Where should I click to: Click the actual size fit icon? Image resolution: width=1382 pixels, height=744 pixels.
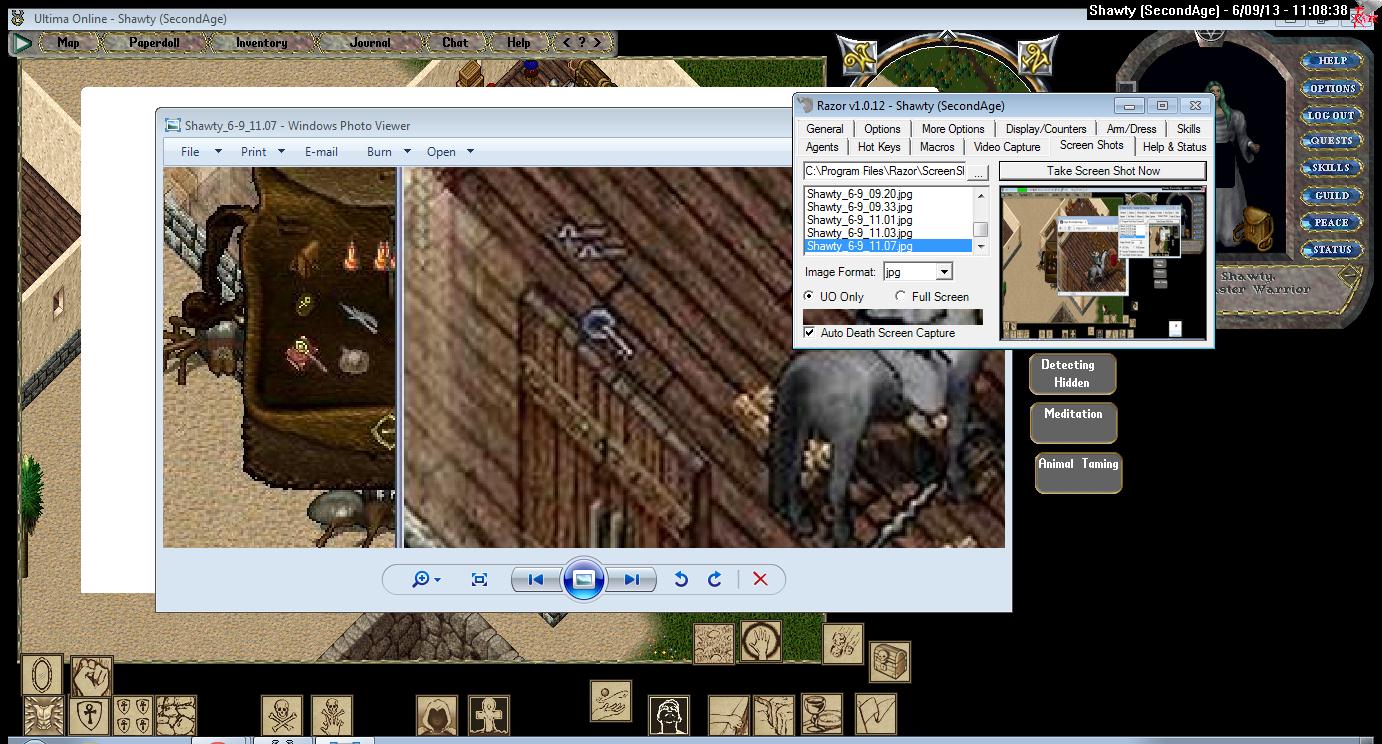479,579
